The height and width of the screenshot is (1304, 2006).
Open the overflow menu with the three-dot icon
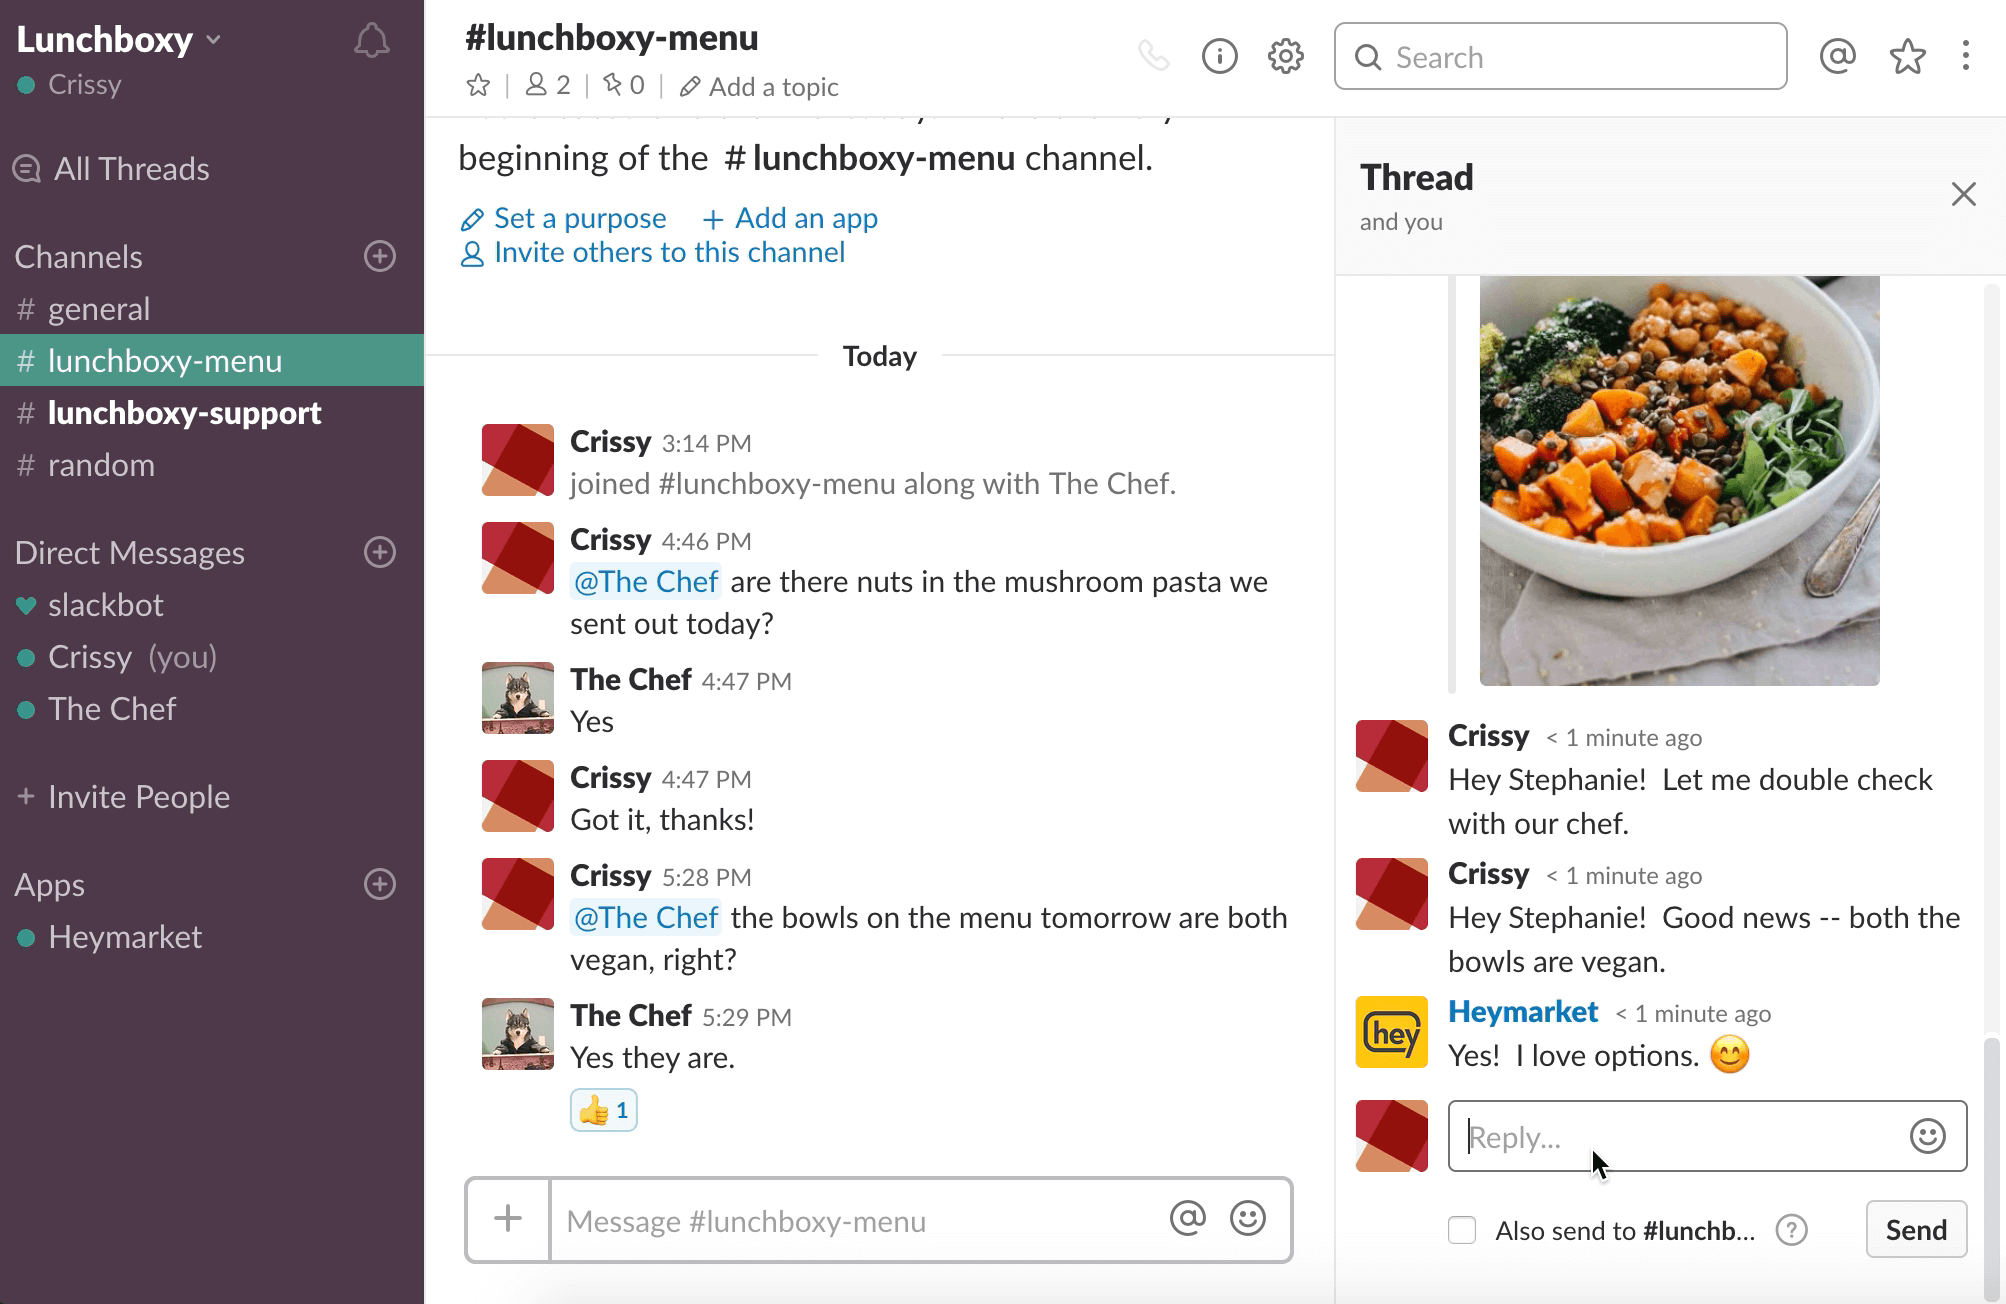point(1968,56)
